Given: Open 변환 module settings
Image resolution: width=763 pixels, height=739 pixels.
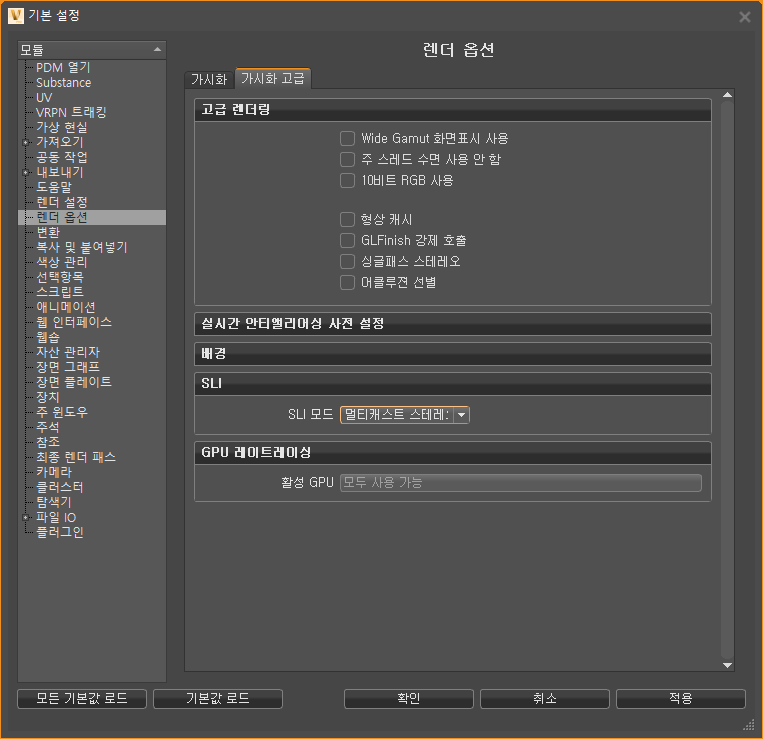Looking at the screenshot, I should (x=48, y=232).
